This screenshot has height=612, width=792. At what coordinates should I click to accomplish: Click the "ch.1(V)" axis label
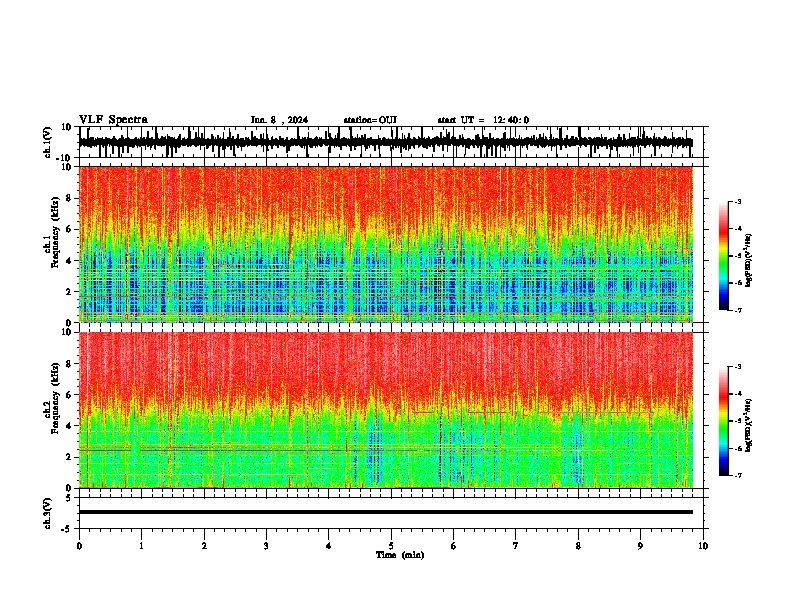point(48,142)
